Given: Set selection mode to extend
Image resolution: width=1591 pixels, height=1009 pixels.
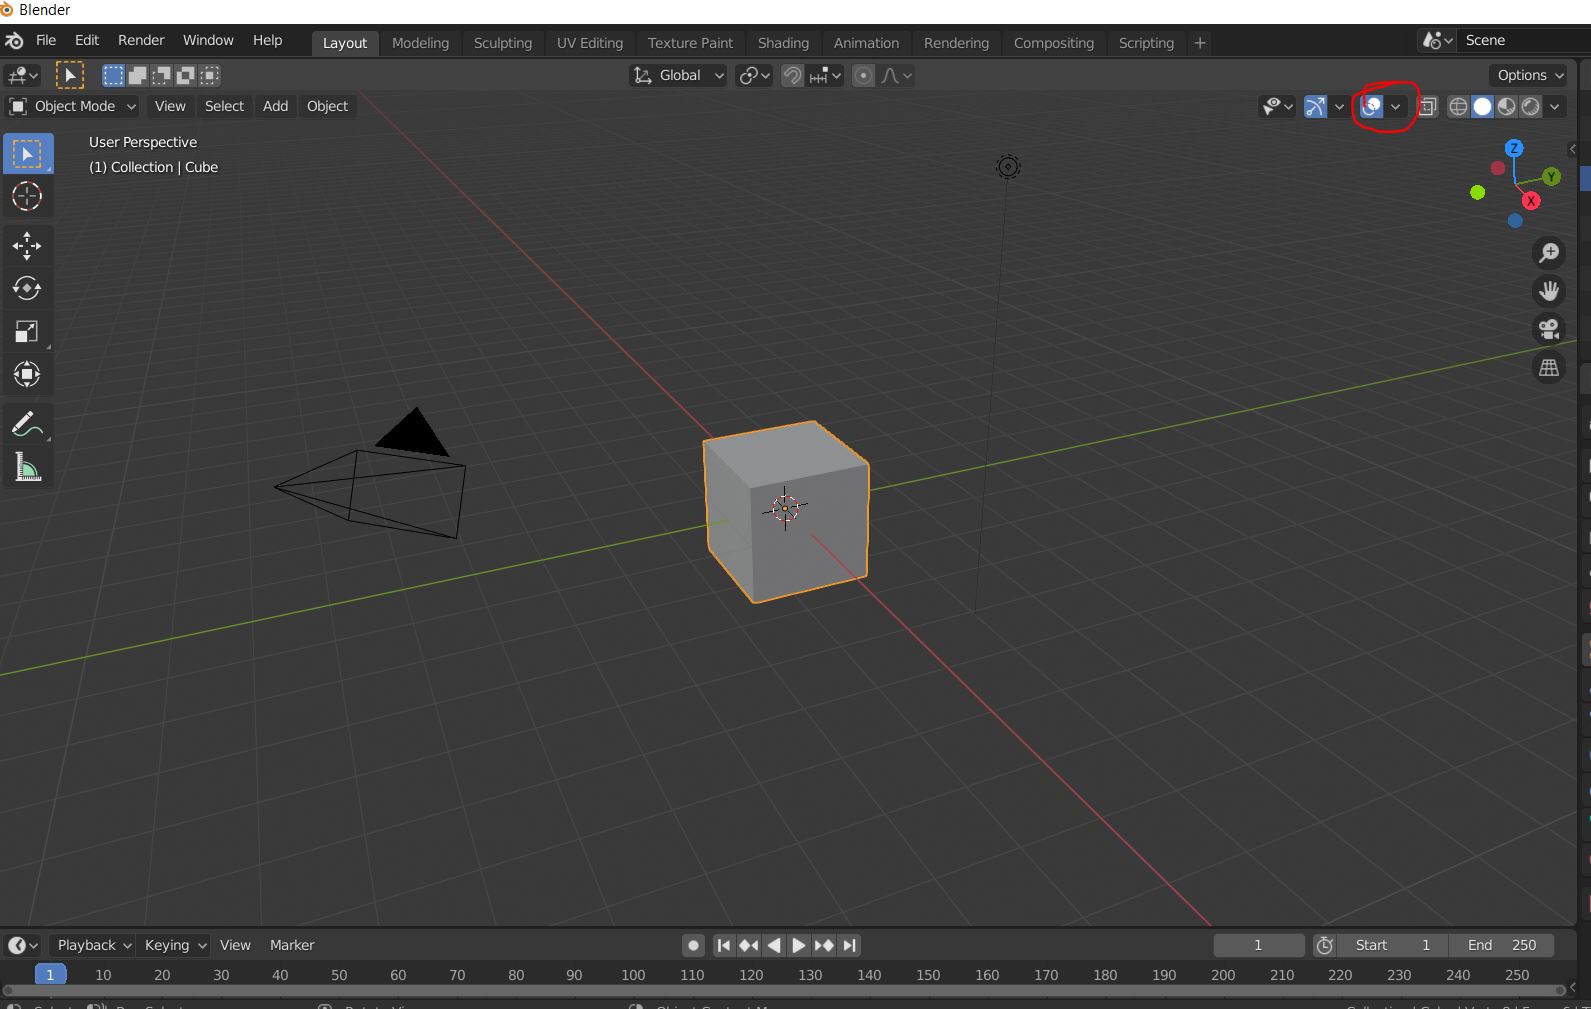Looking at the screenshot, I should (x=138, y=75).
